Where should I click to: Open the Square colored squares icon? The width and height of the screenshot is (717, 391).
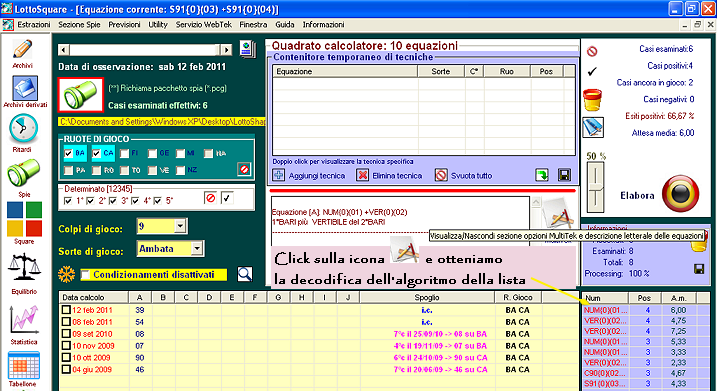coord(24,219)
